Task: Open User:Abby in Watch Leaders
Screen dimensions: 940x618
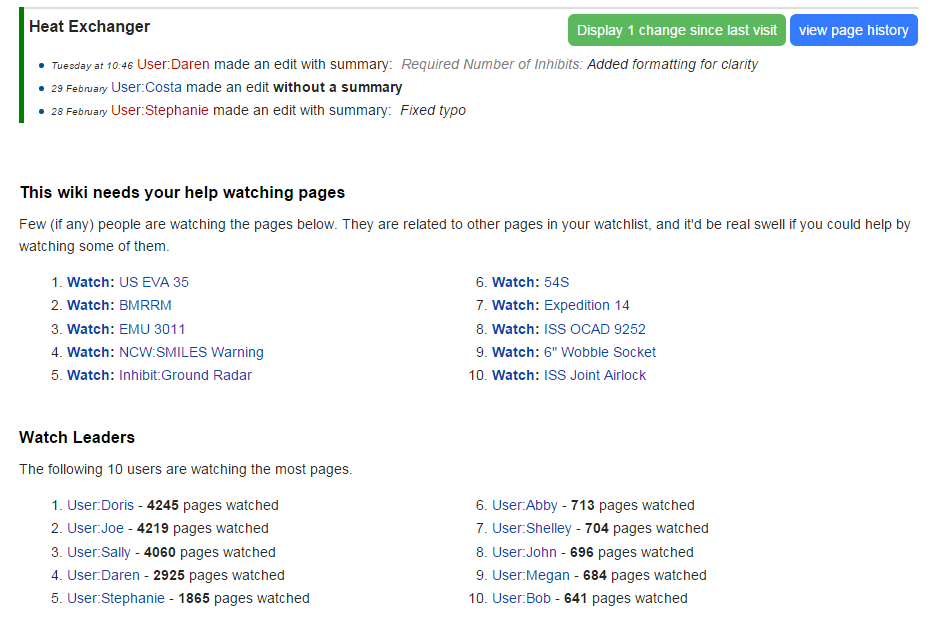Action: click(x=525, y=505)
